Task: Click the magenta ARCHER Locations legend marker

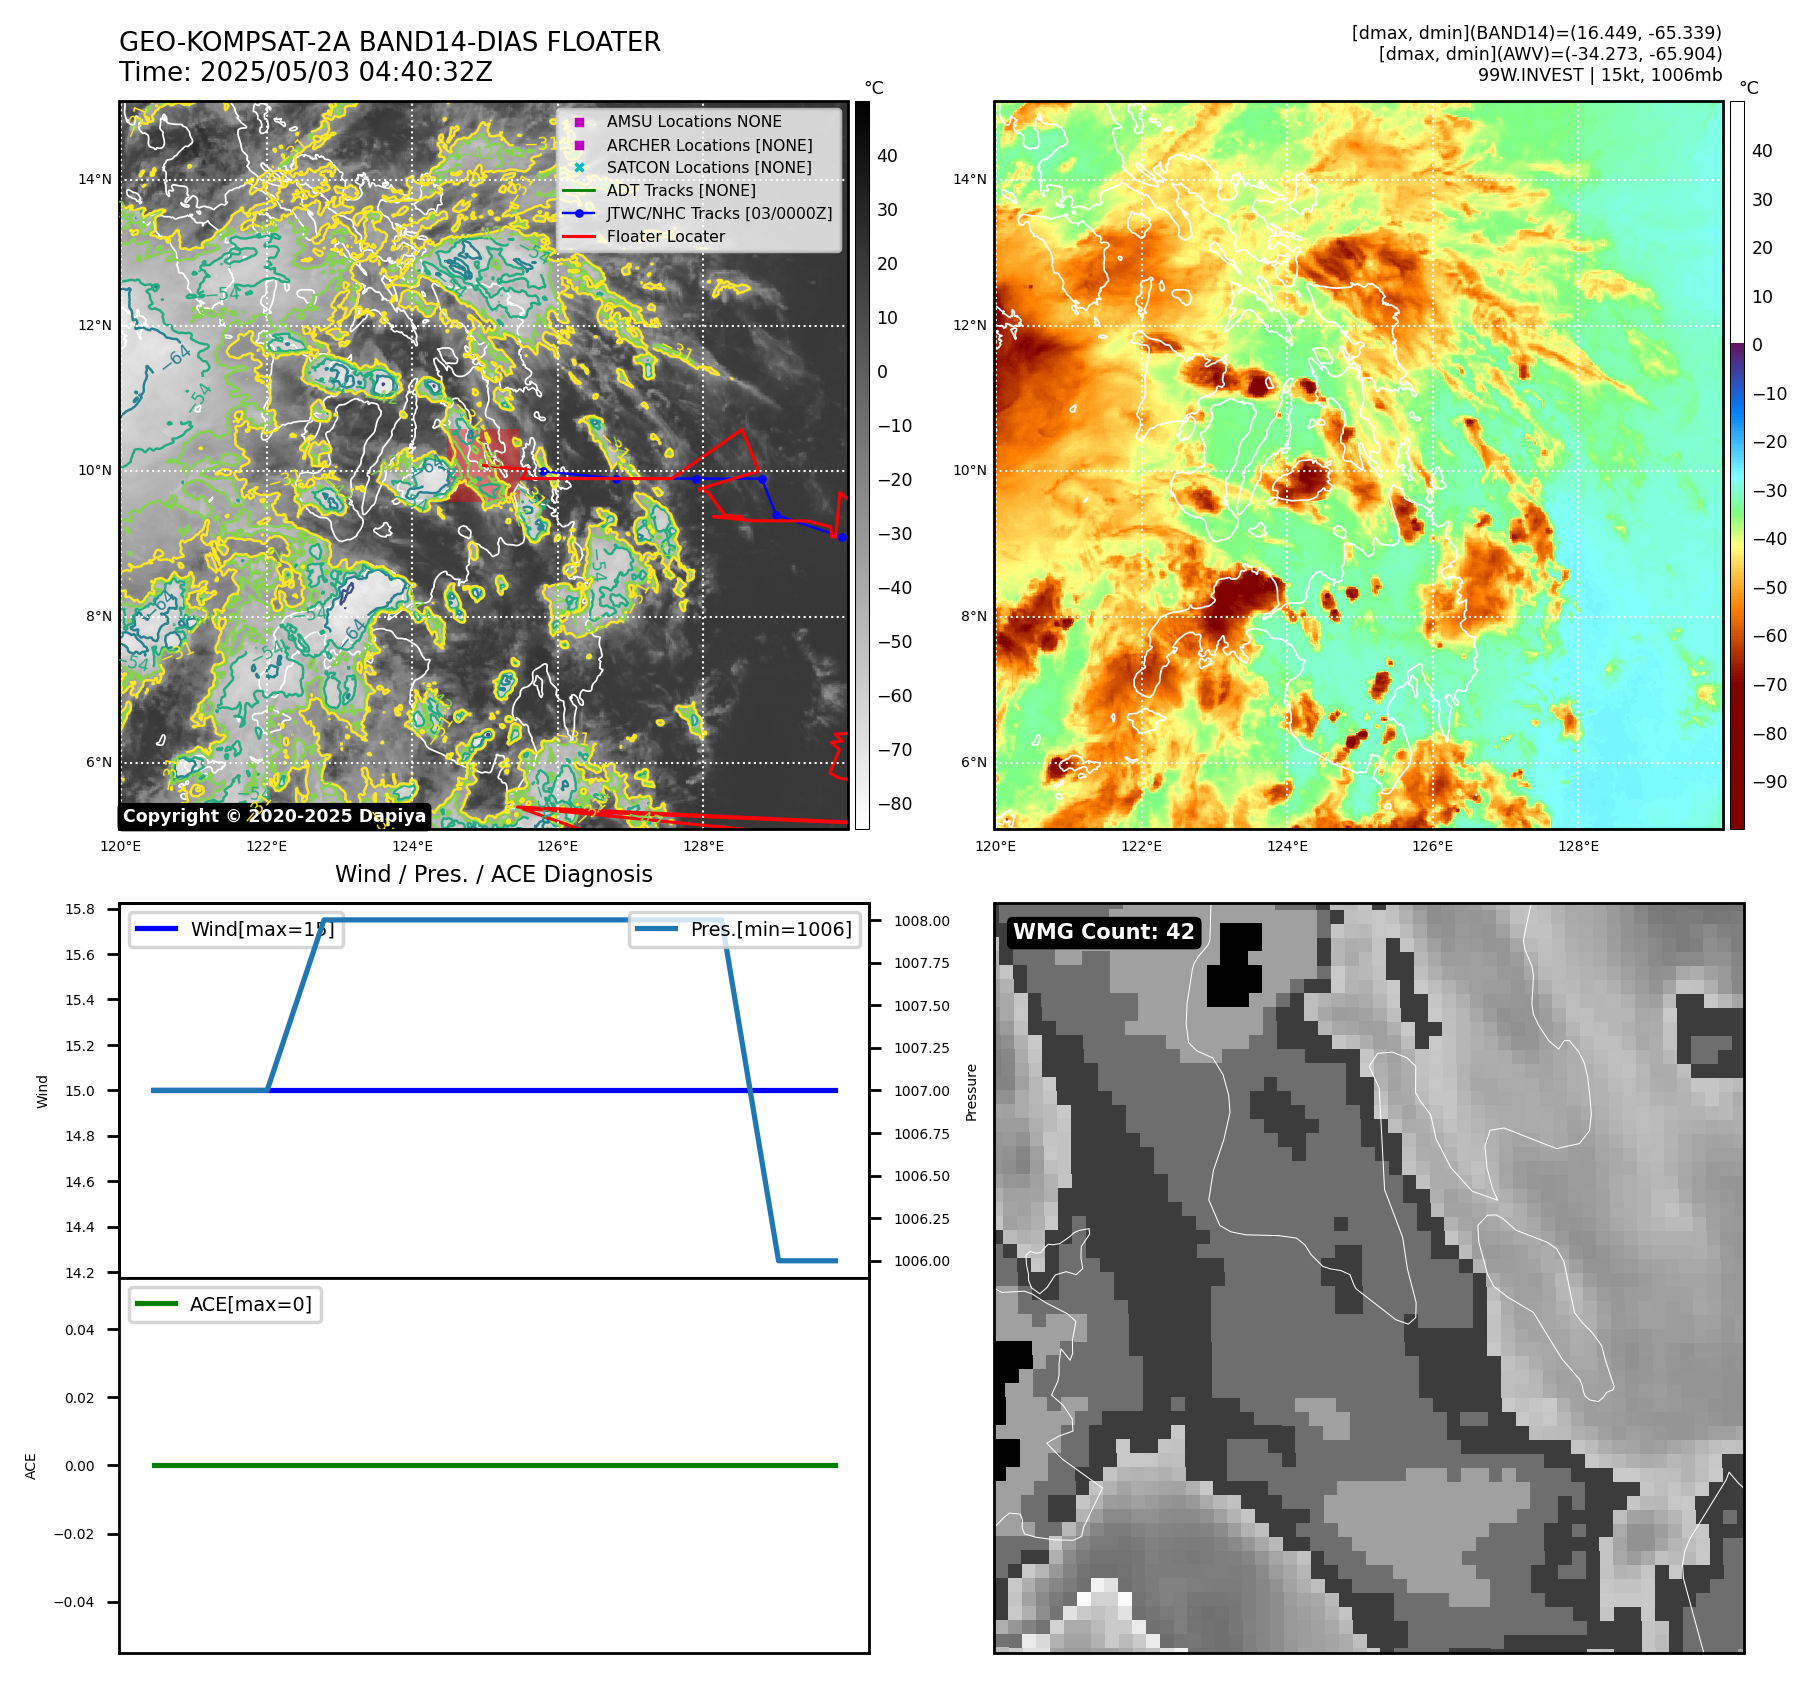Action: point(579,145)
